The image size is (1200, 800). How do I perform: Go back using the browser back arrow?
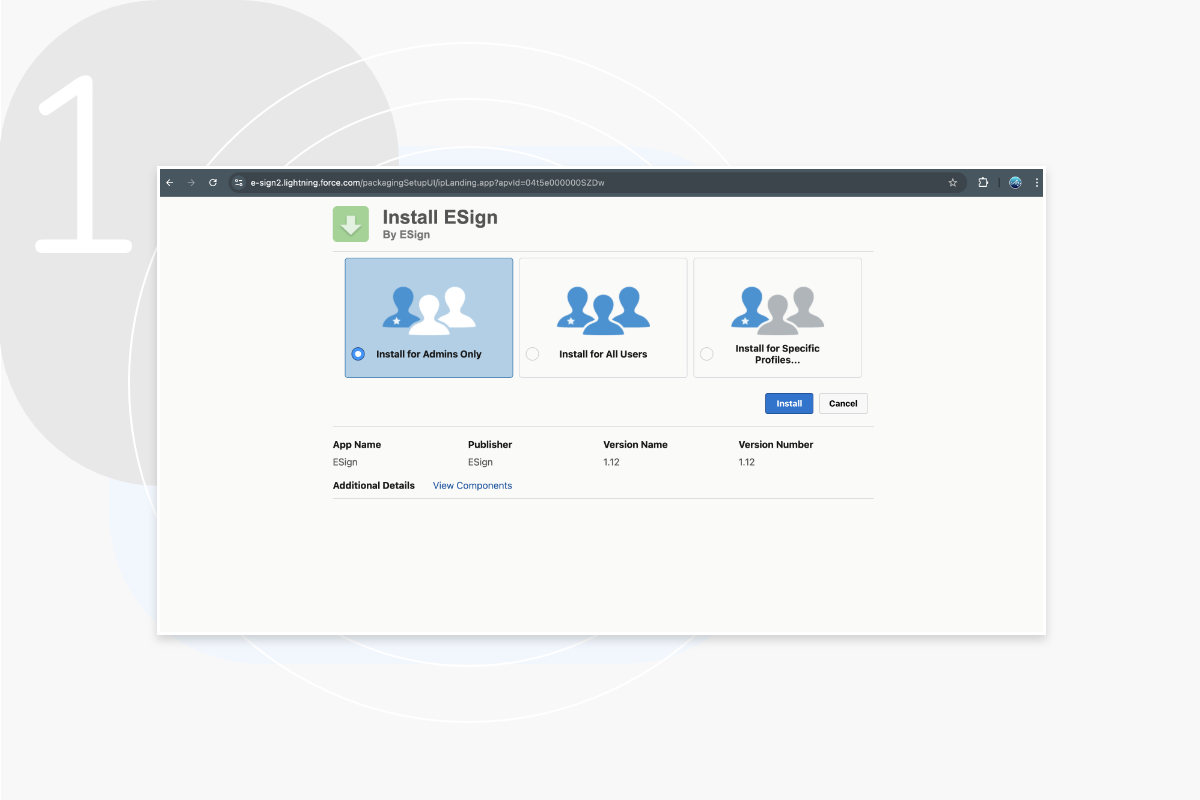[x=170, y=183]
